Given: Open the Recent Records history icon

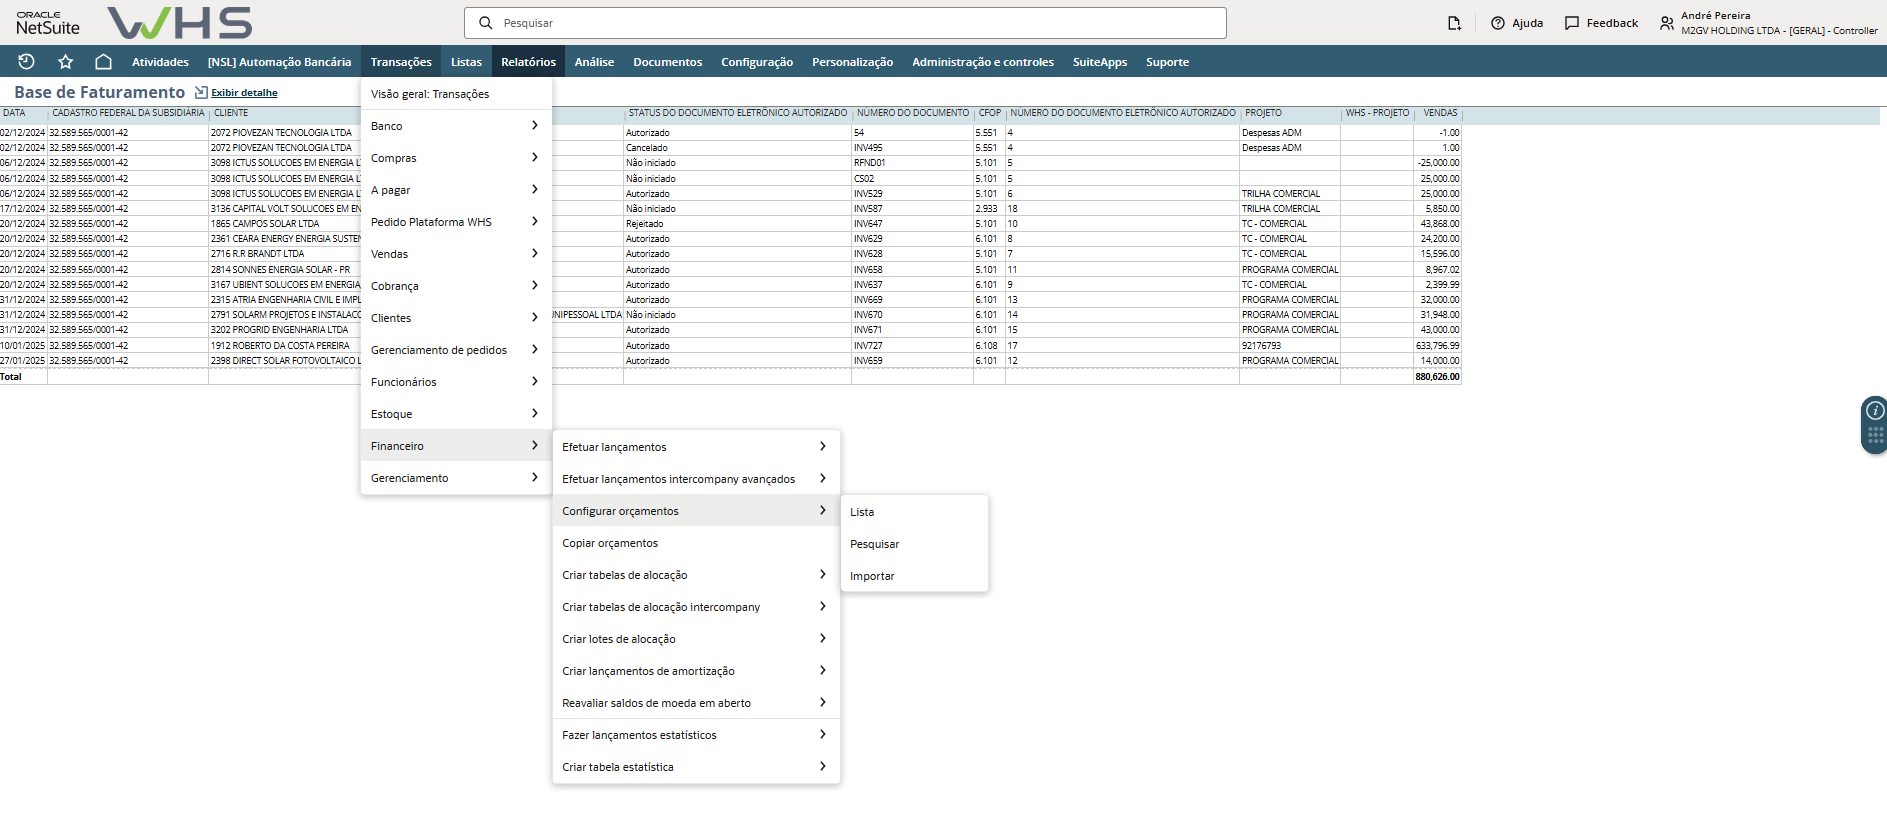Looking at the screenshot, I should 27,62.
